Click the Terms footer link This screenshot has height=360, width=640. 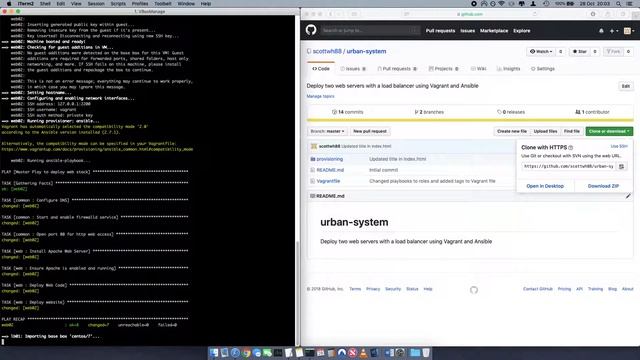pos(355,289)
